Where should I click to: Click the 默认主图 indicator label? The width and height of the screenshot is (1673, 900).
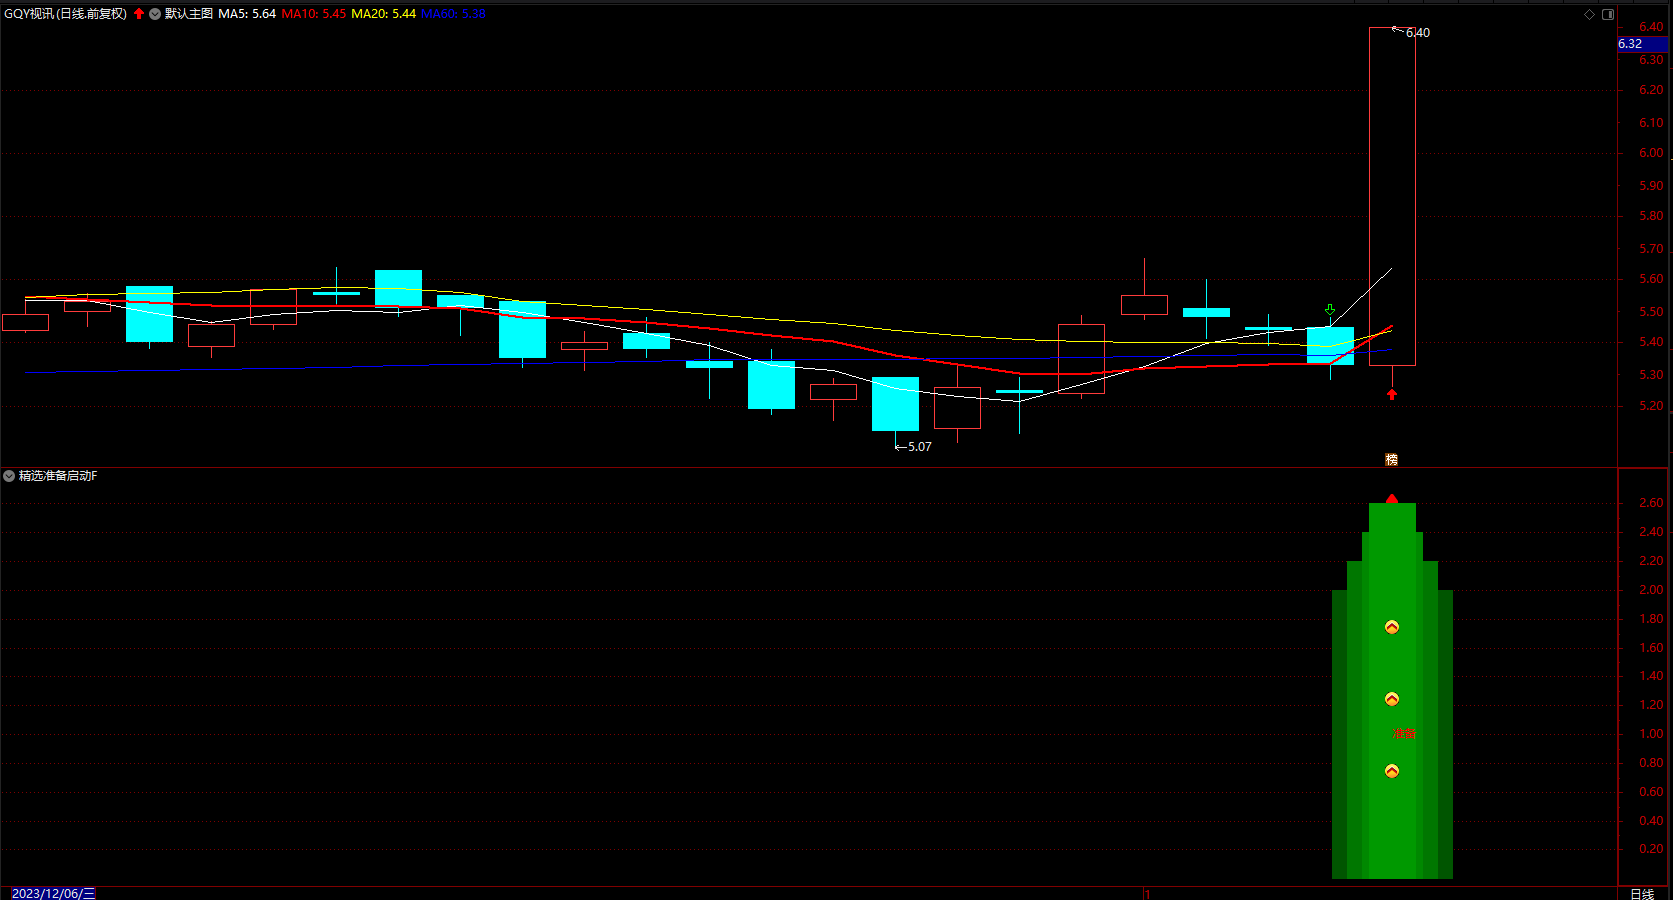(189, 14)
